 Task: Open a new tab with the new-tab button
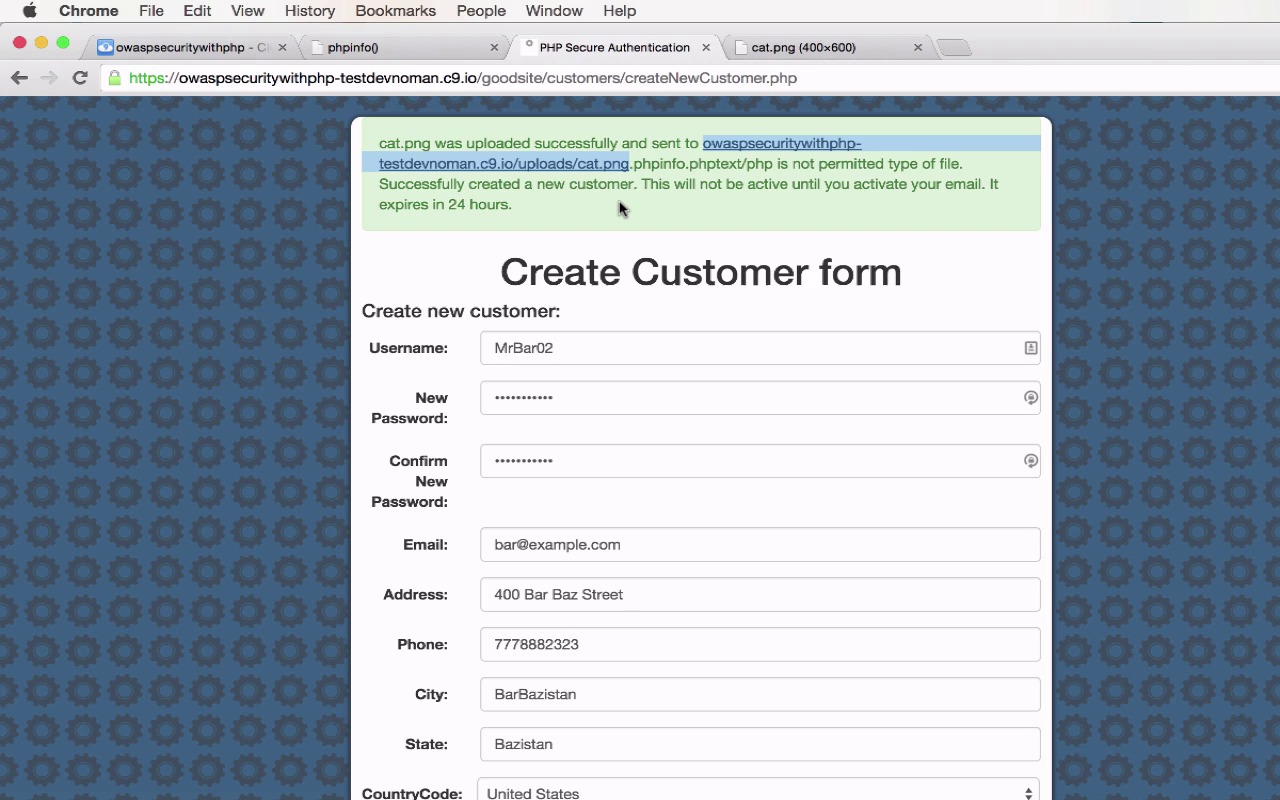click(954, 47)
